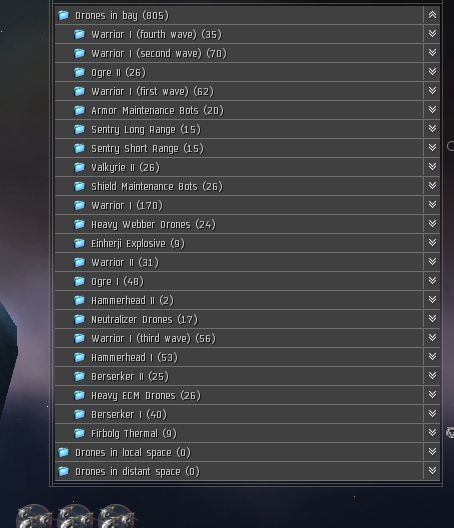454x528 pixels.
Task: Click the Drones in bay folder icon
Action: tap(63, 15)
